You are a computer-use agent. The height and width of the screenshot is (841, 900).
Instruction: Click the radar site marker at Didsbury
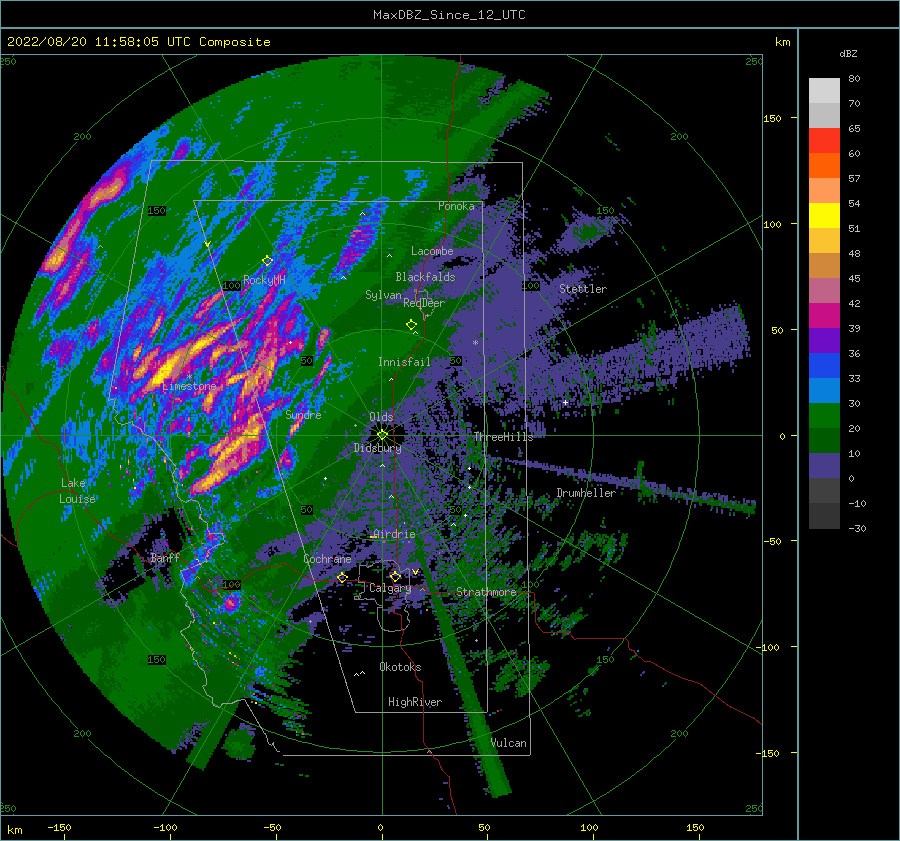point(382,435)
